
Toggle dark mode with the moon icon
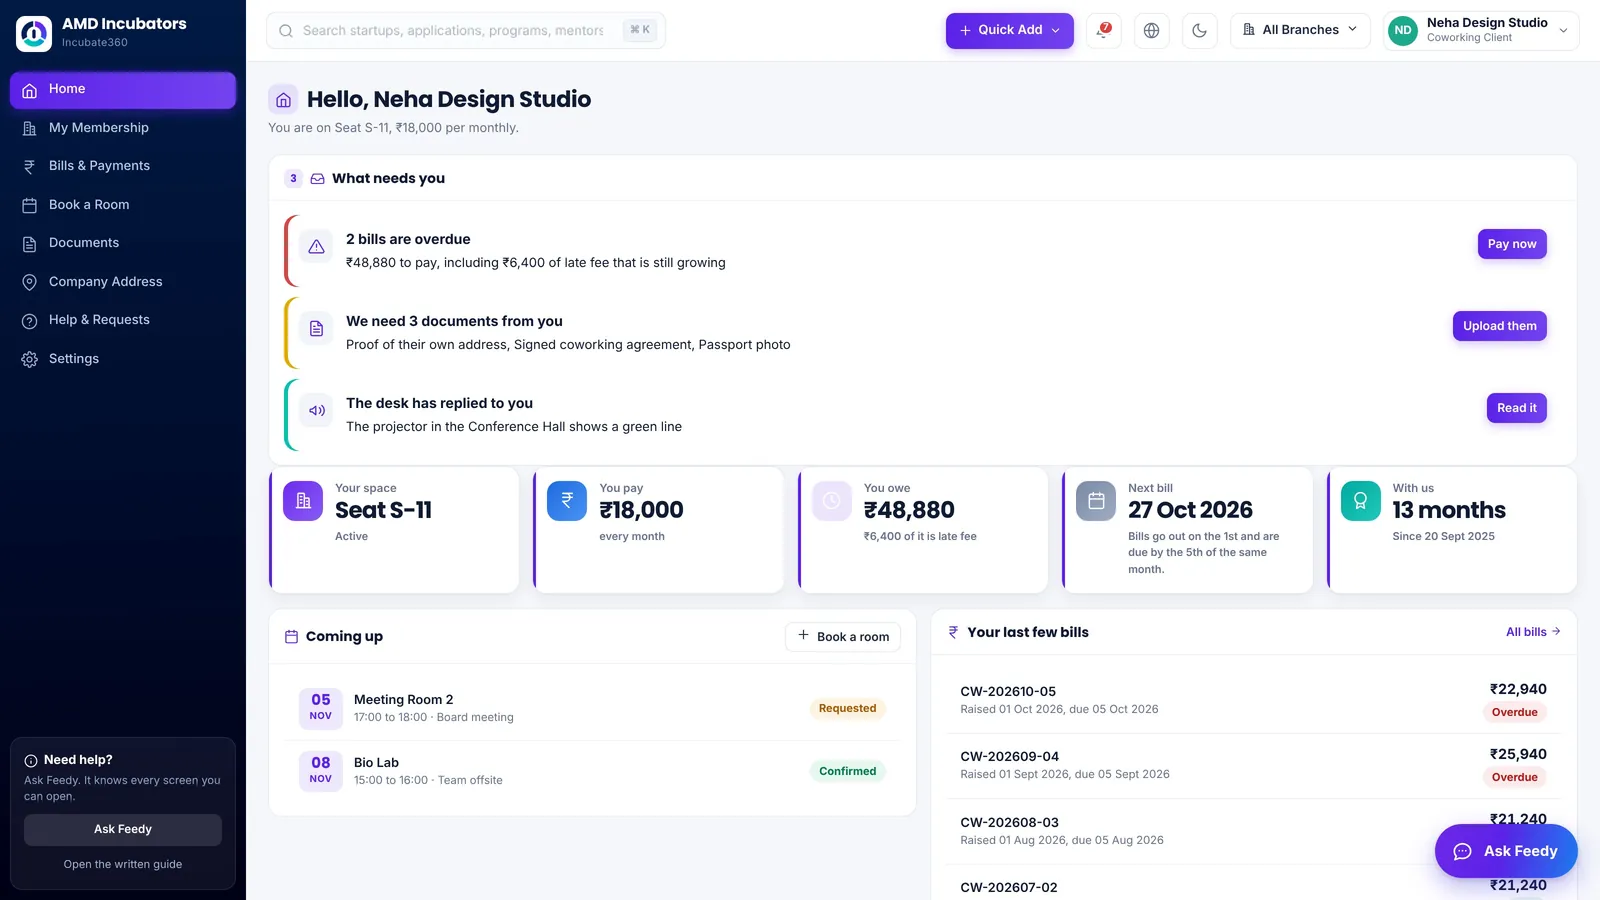click(x=1199, y=30)
